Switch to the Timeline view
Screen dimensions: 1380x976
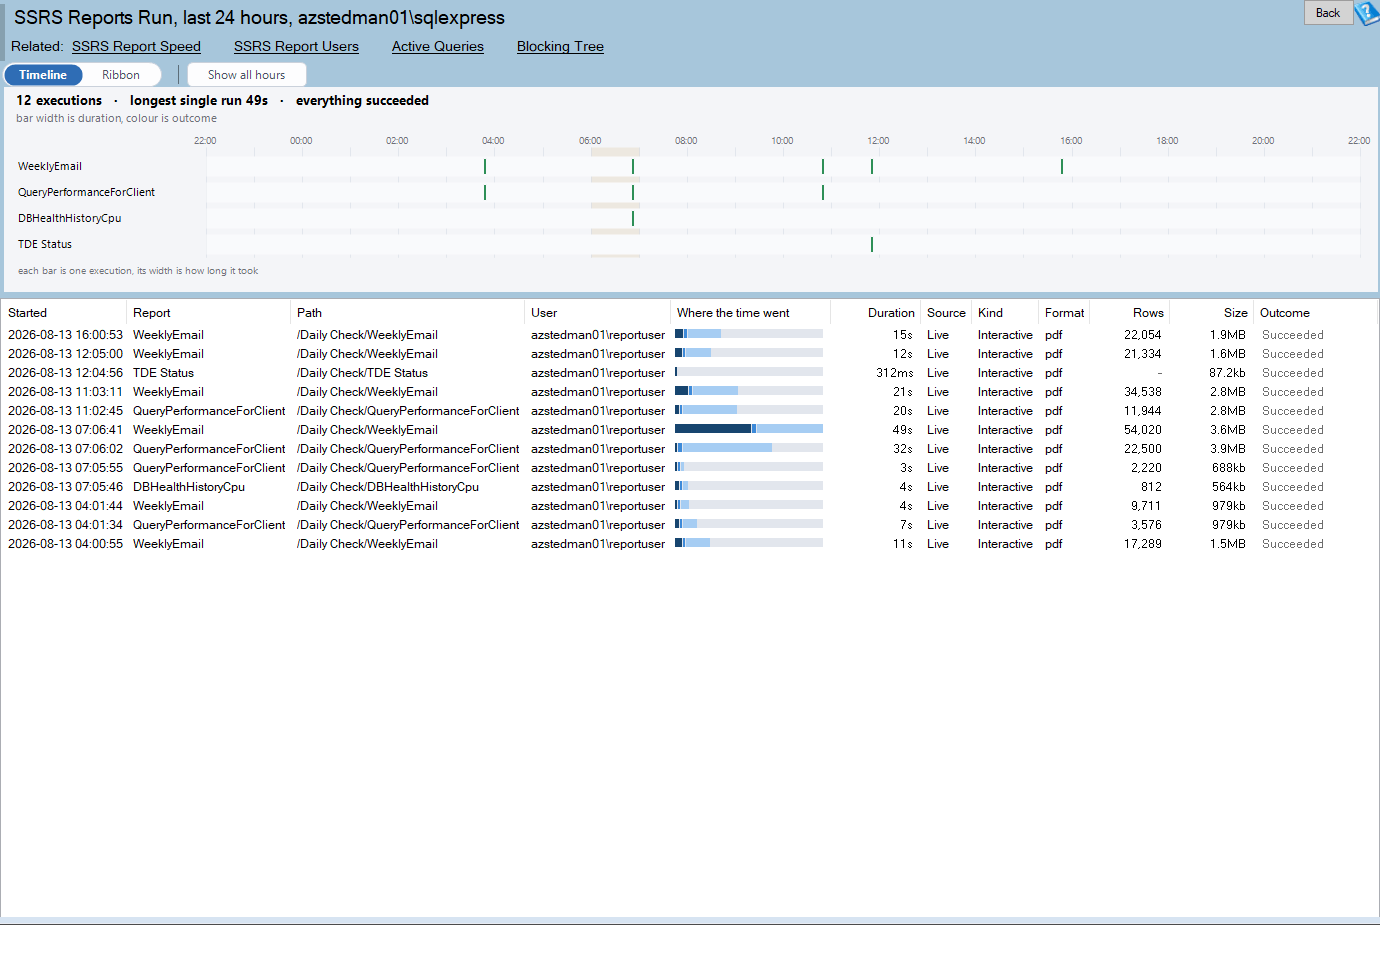[43, 75]
